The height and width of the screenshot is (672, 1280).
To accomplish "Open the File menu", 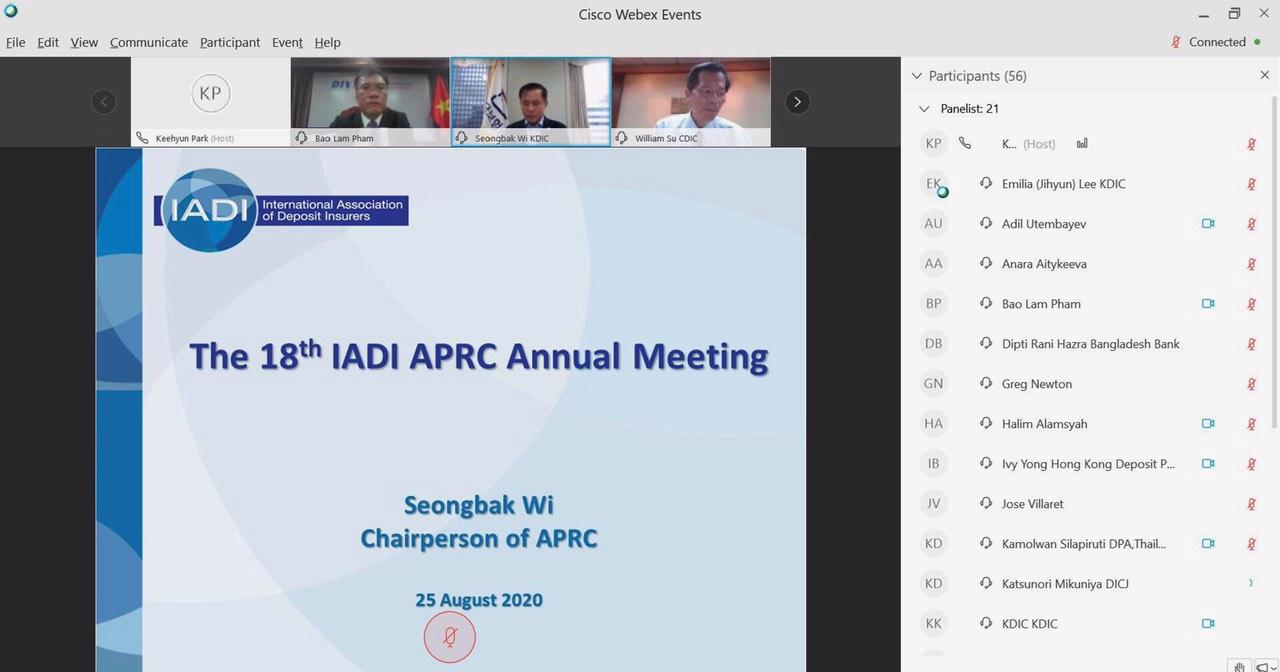I will (16, 42).
